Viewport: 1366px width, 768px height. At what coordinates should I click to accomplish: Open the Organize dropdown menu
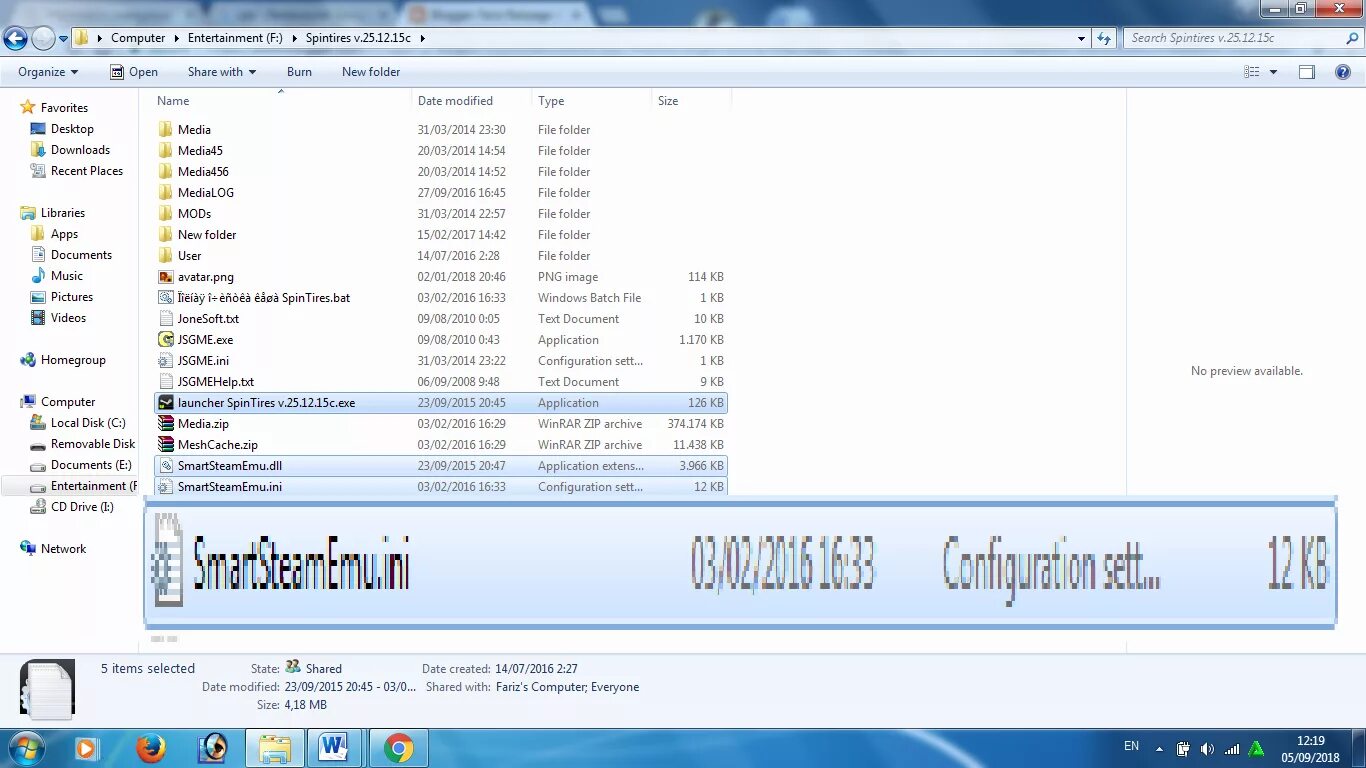[46, 71]
